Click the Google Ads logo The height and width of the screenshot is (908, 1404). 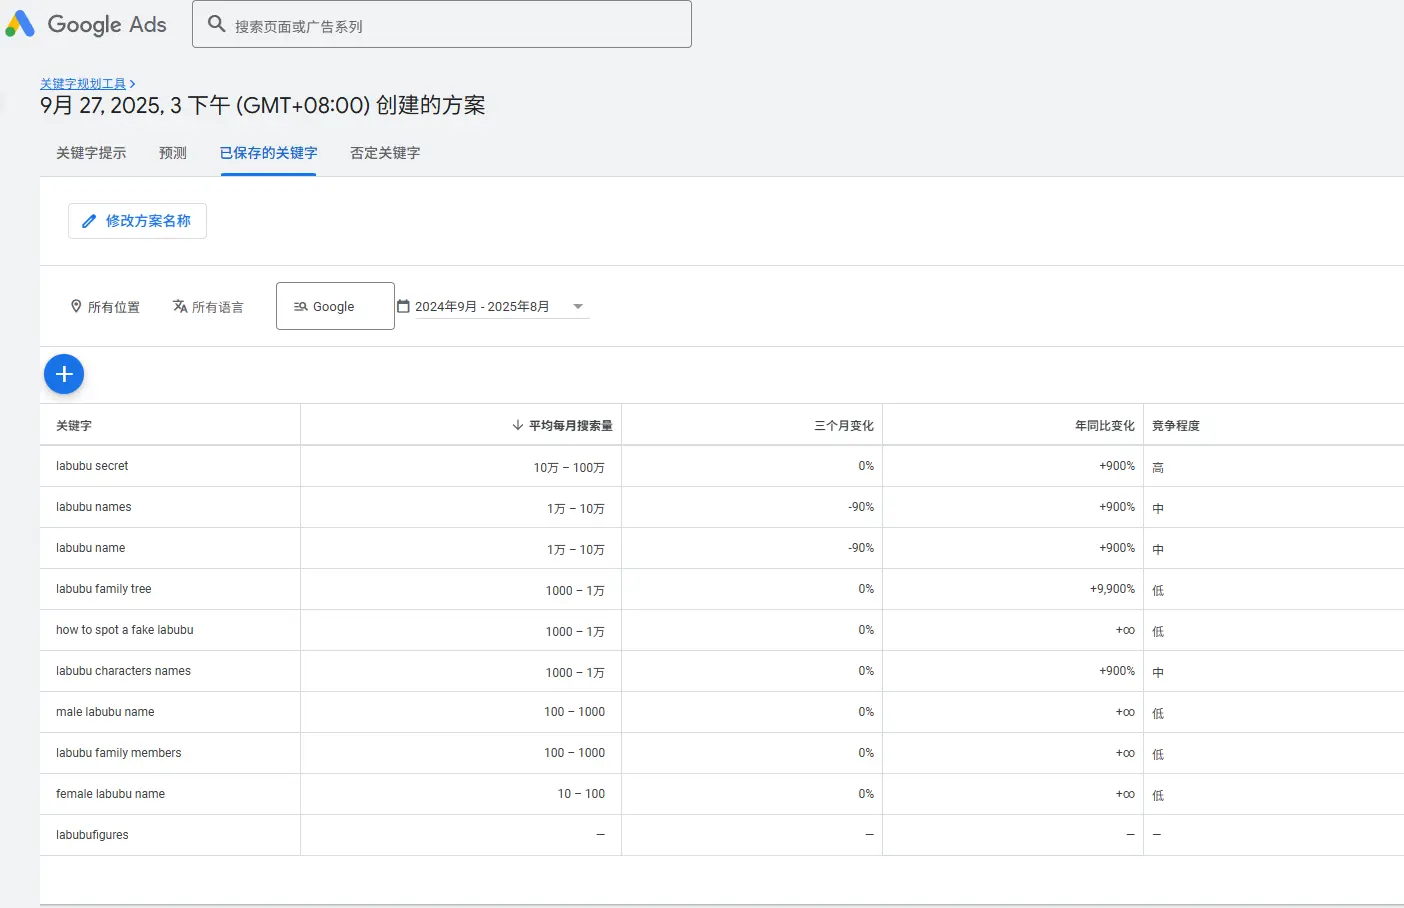click(x=20, y=25)
